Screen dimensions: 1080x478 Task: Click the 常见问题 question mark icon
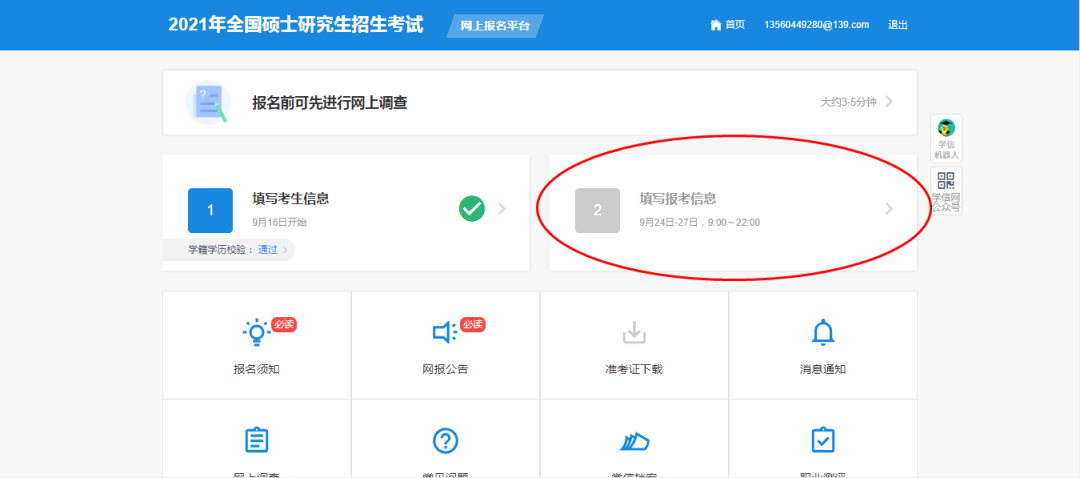(x=445, y=440)
